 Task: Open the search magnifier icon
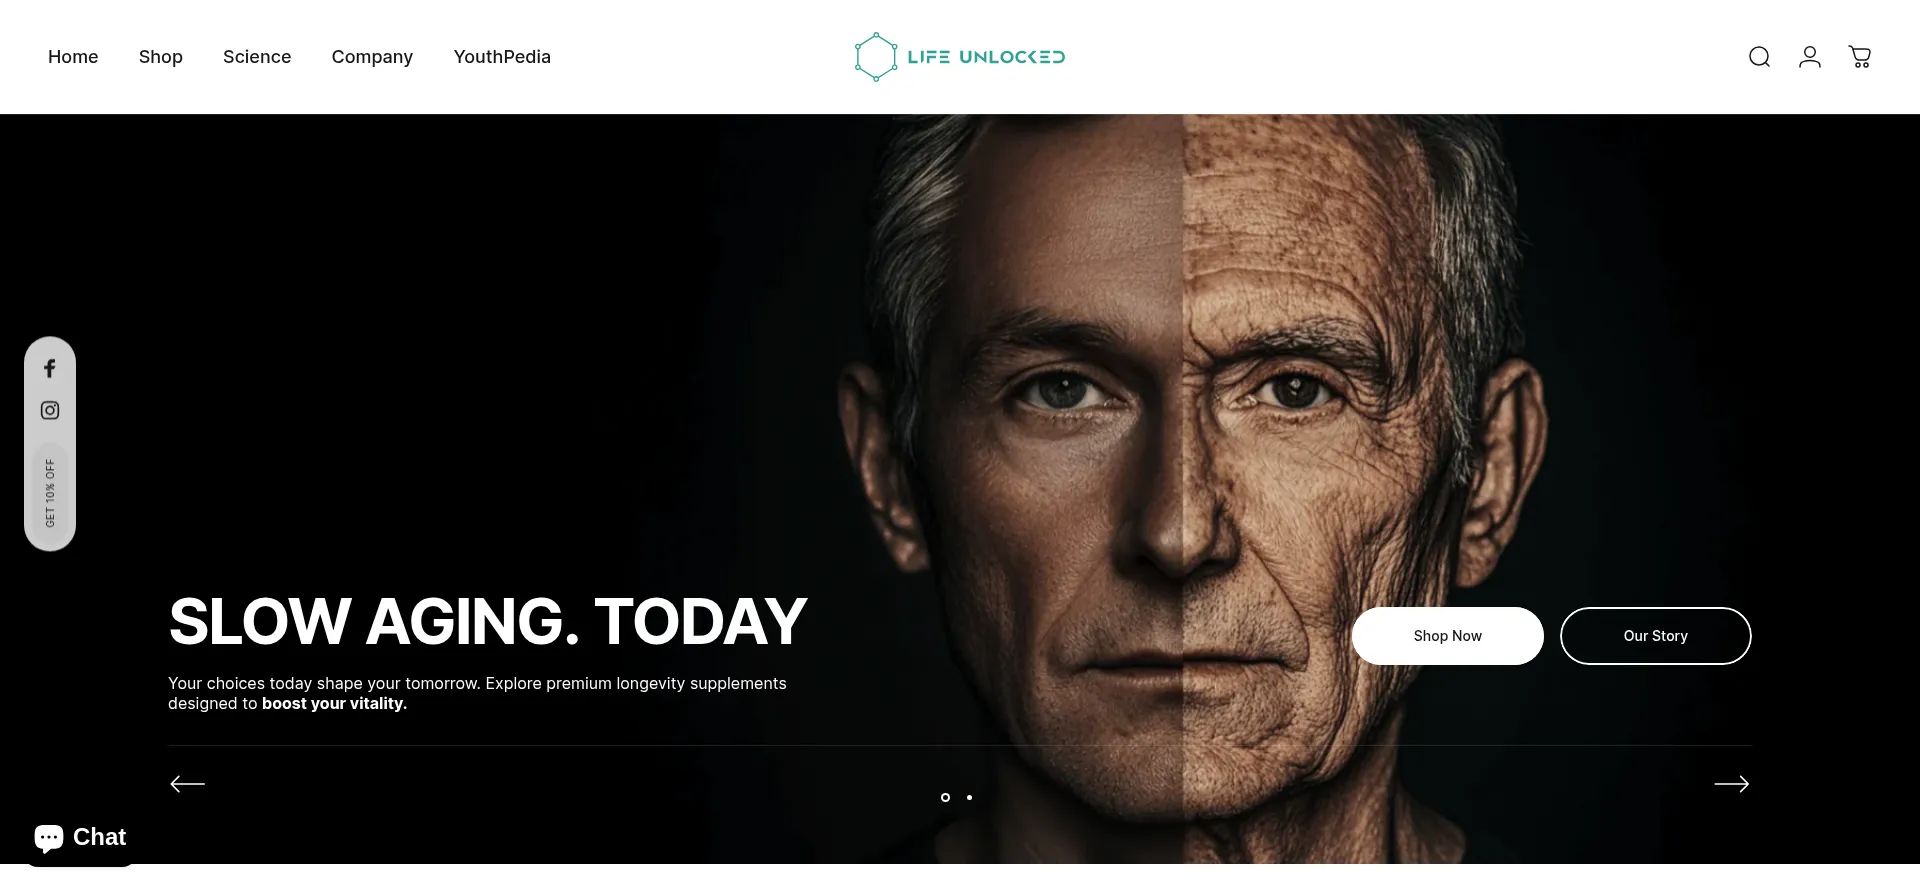pos(1759,57)
